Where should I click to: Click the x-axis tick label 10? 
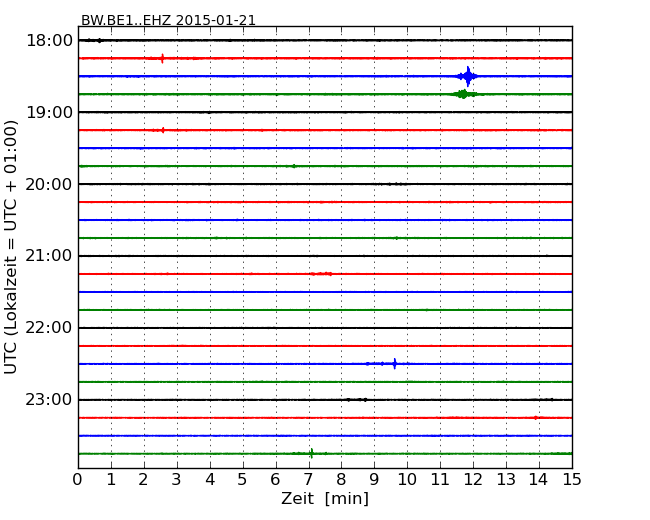[x=407, y=480]
